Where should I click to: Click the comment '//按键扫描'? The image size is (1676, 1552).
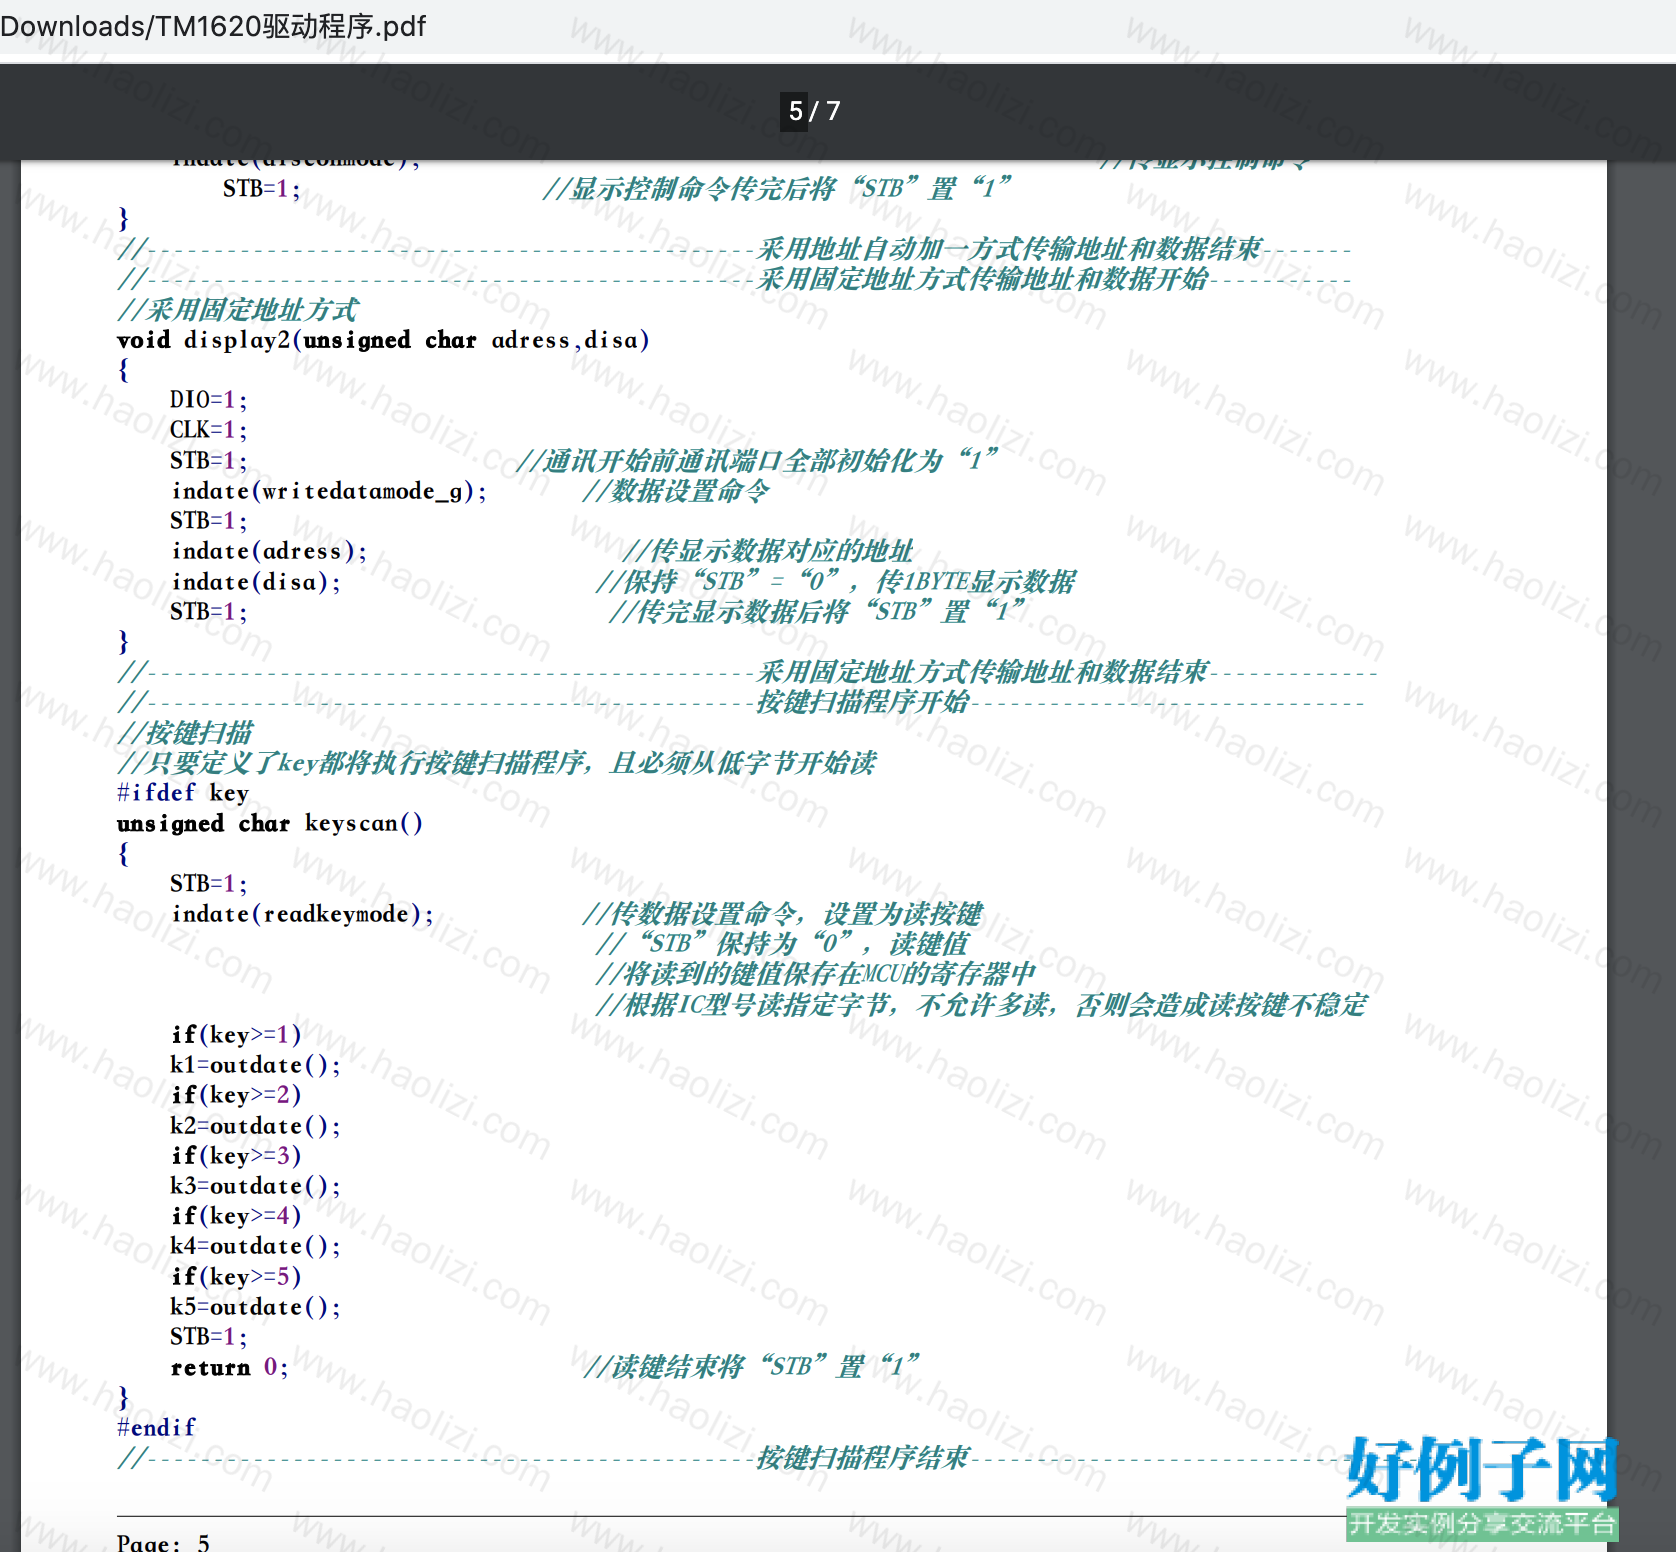[185, 733]
